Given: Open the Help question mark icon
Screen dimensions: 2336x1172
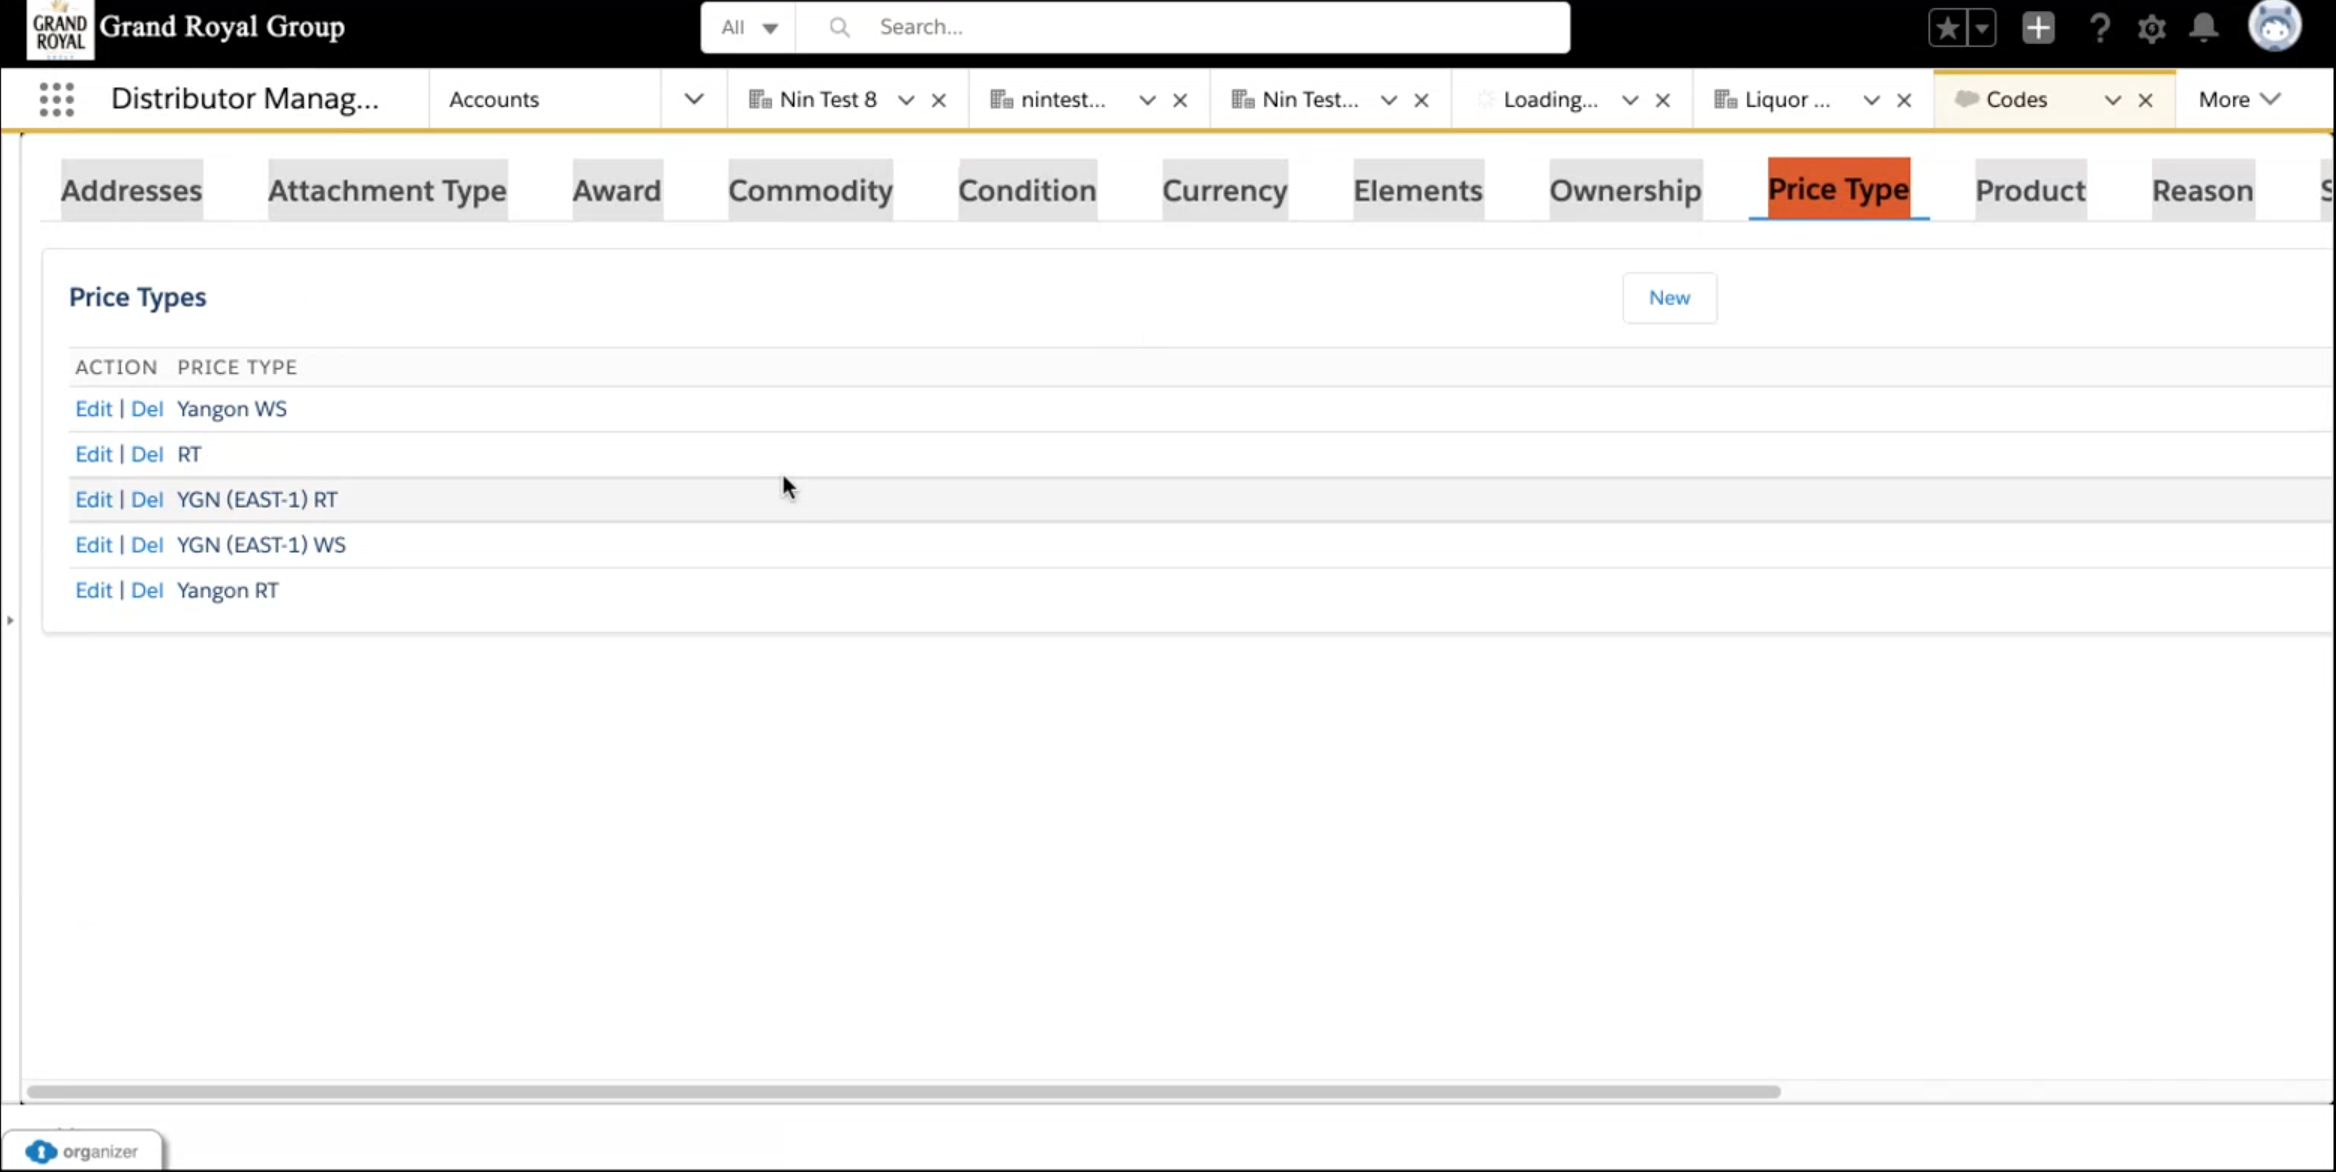Looking at the screenshot, I should point(2099,28).
